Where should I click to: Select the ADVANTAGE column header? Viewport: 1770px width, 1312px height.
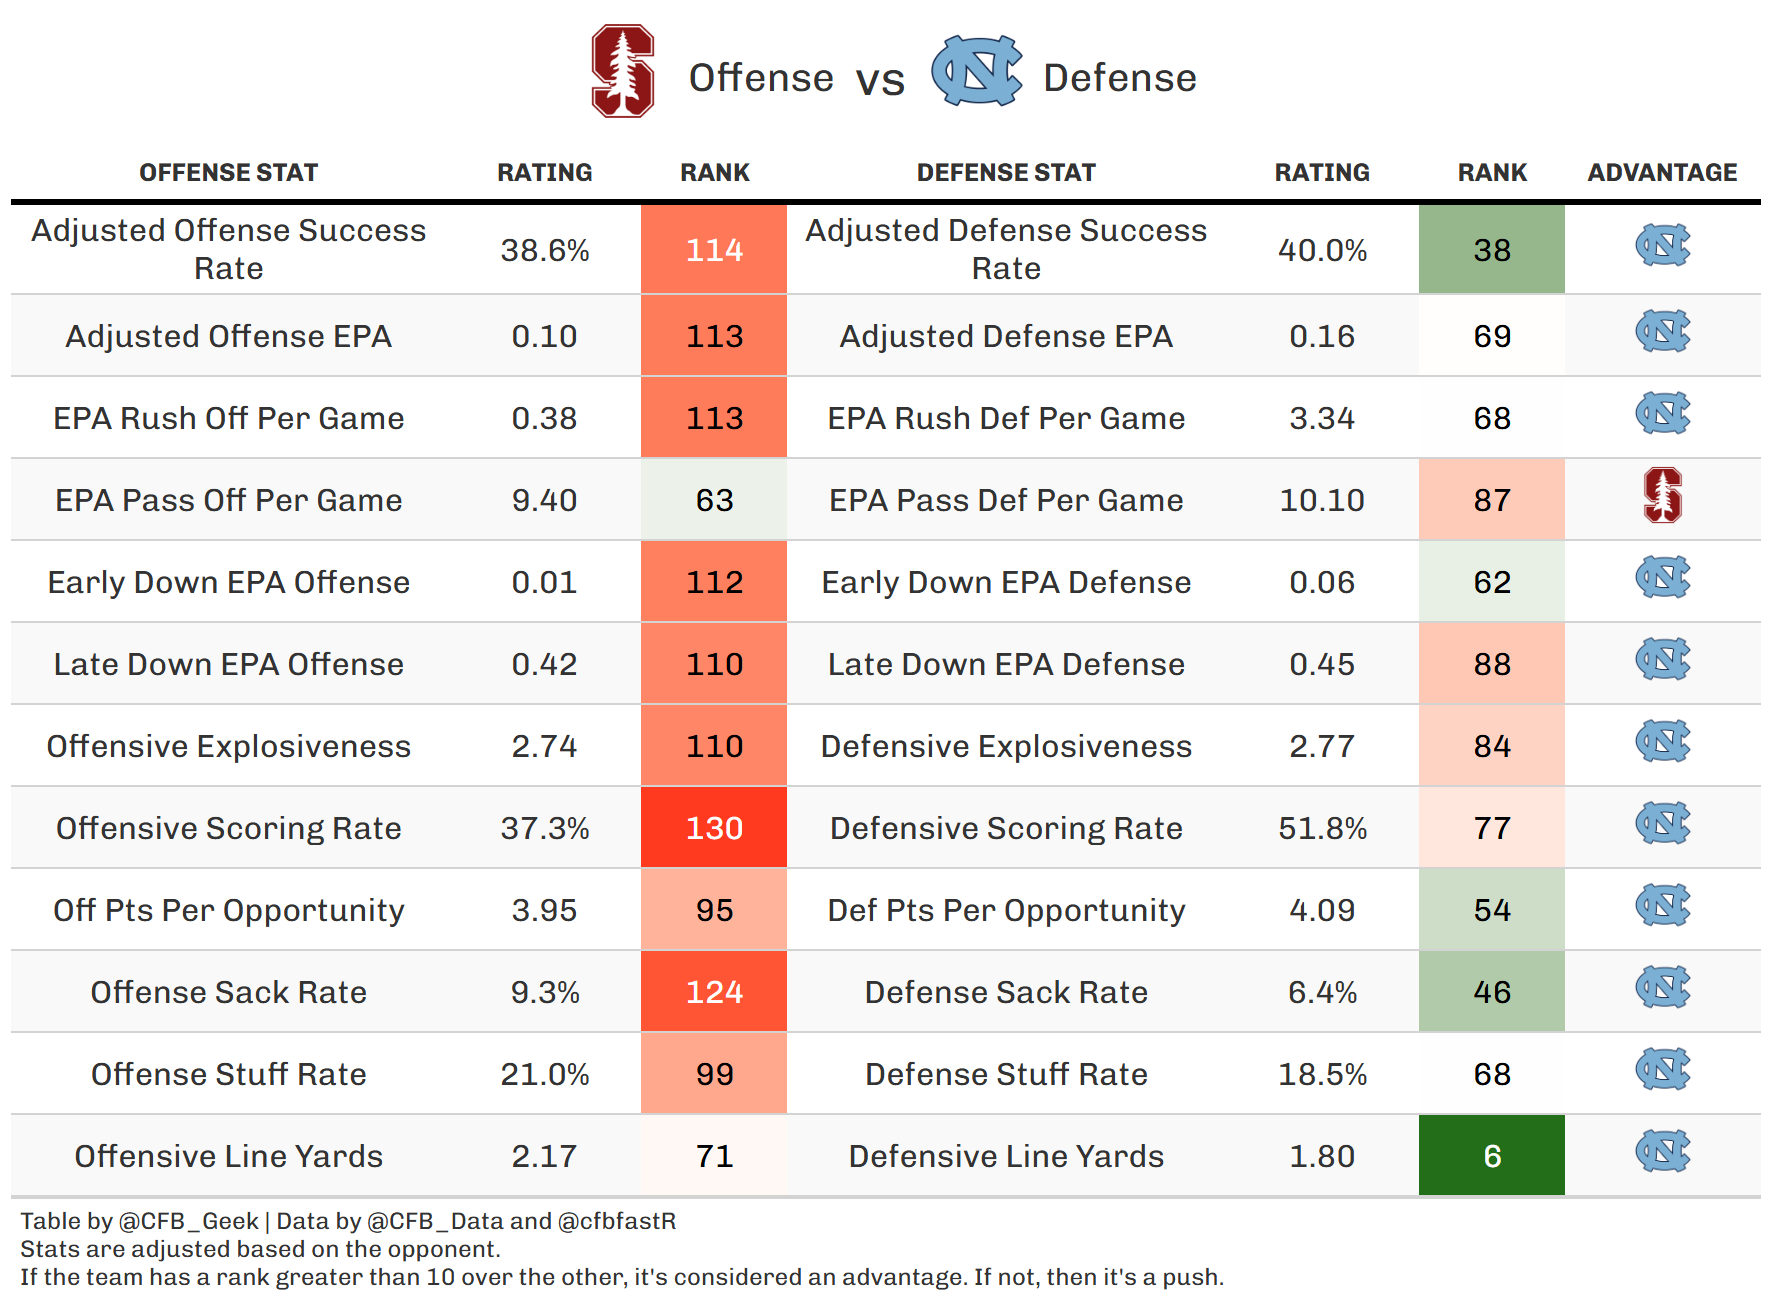[1662, 173]
